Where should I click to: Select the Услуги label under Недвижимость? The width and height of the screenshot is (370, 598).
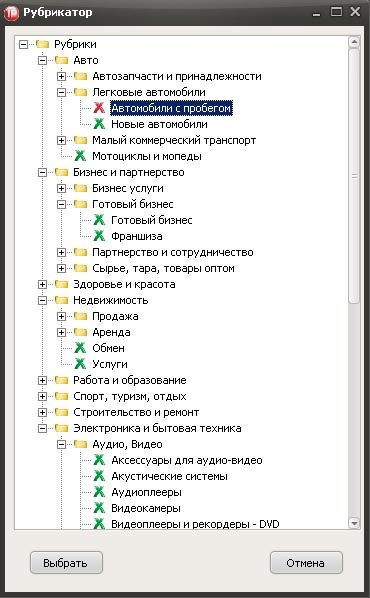(x=110, y=365)
